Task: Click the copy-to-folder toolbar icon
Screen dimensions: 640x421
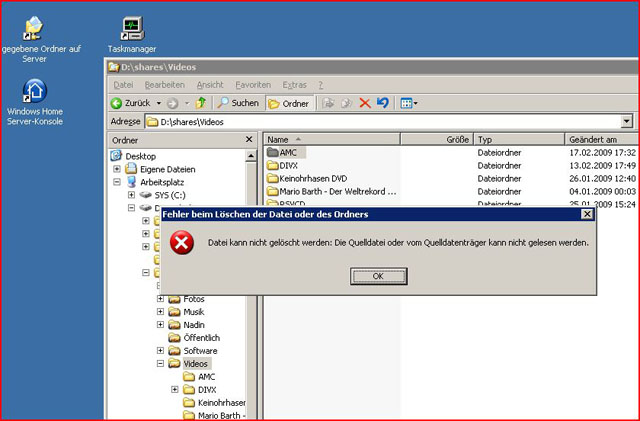Action: 346,103
